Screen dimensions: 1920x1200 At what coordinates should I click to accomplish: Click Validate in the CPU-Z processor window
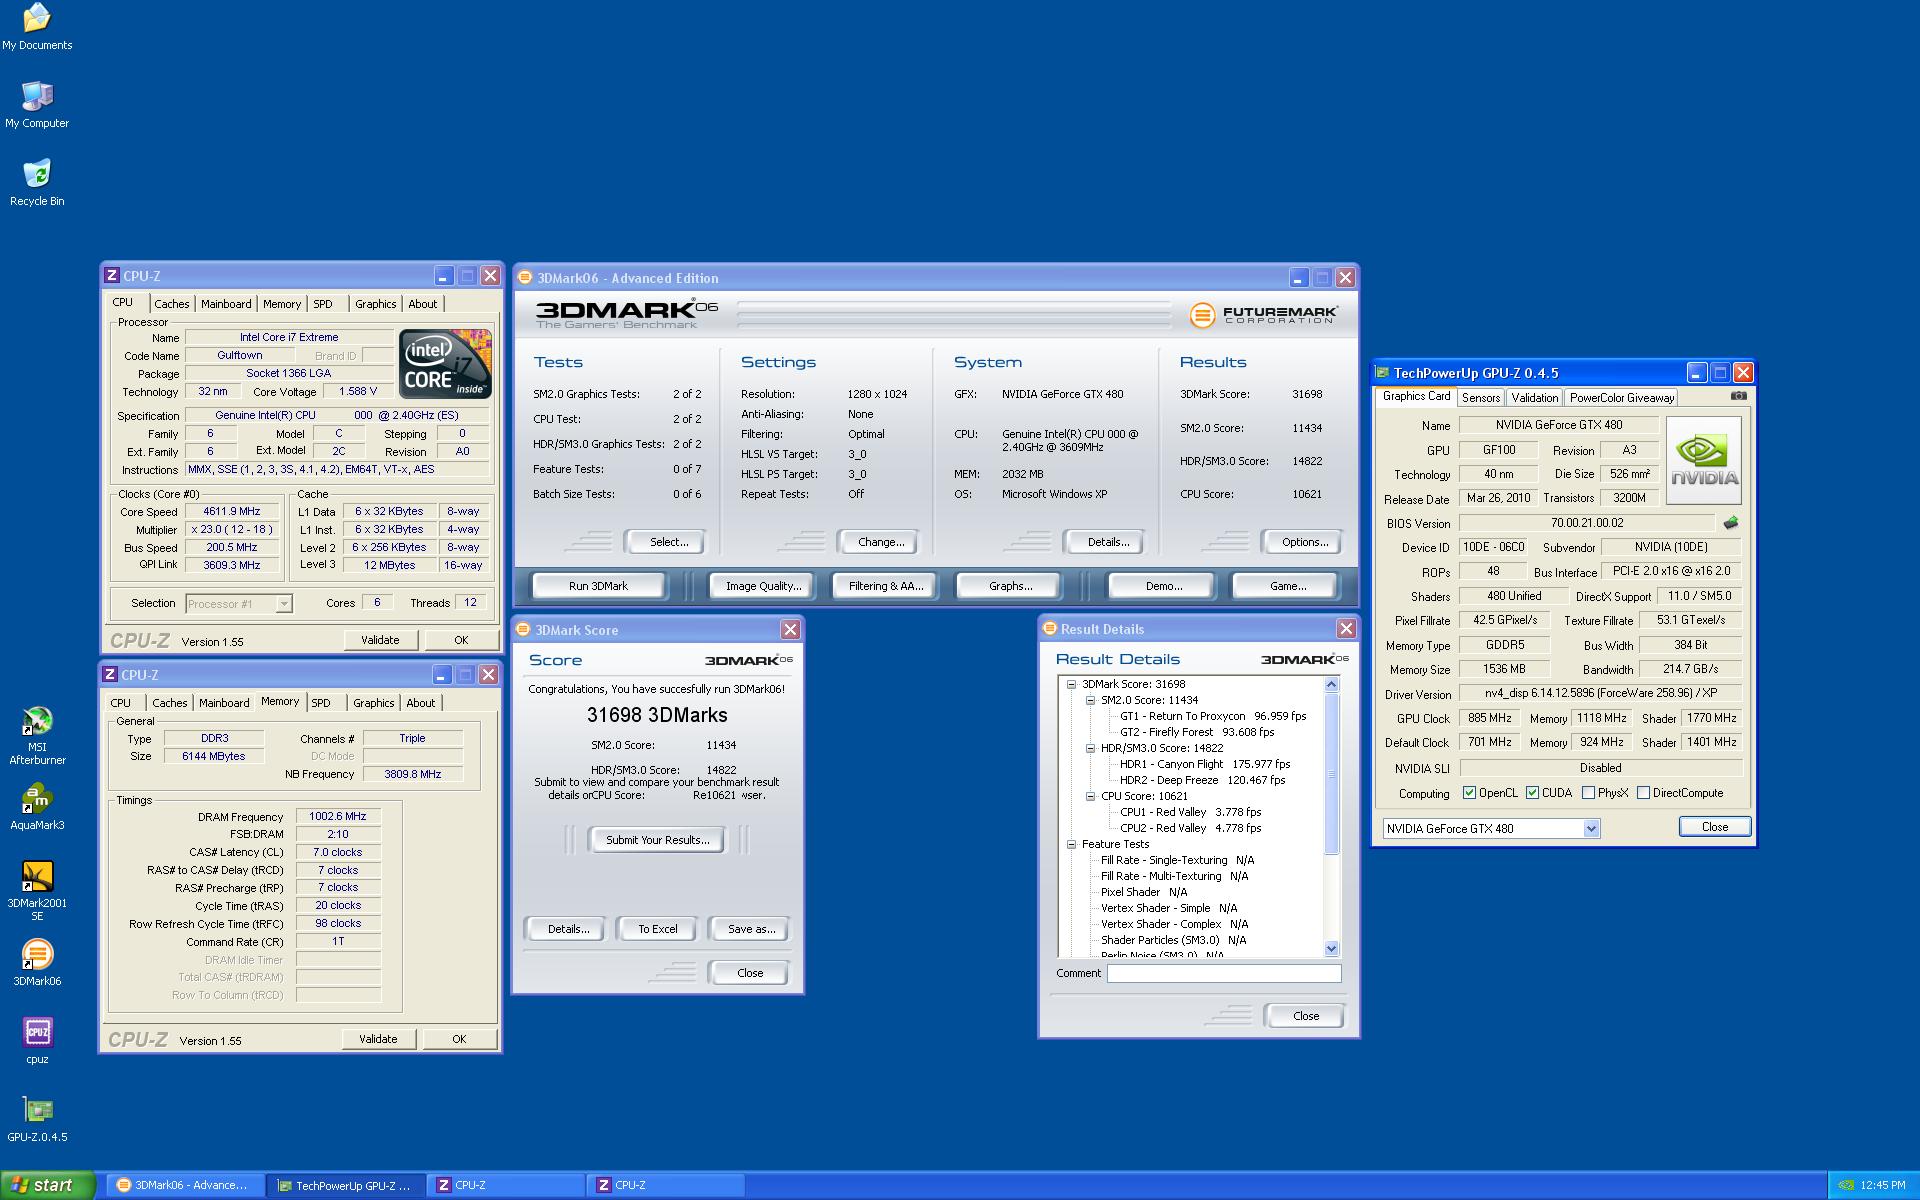click(380, 640)
